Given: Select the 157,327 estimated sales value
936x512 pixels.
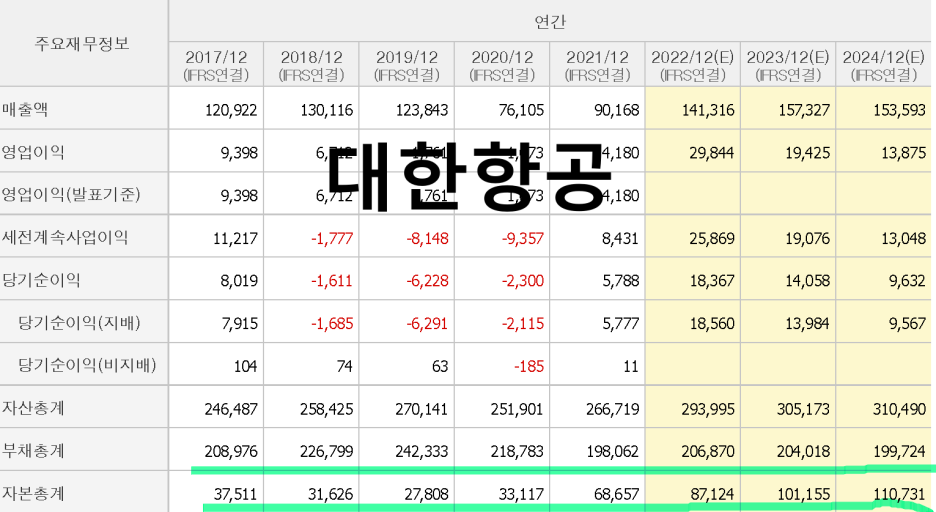Looking at the screenshot, I should 804,110.
